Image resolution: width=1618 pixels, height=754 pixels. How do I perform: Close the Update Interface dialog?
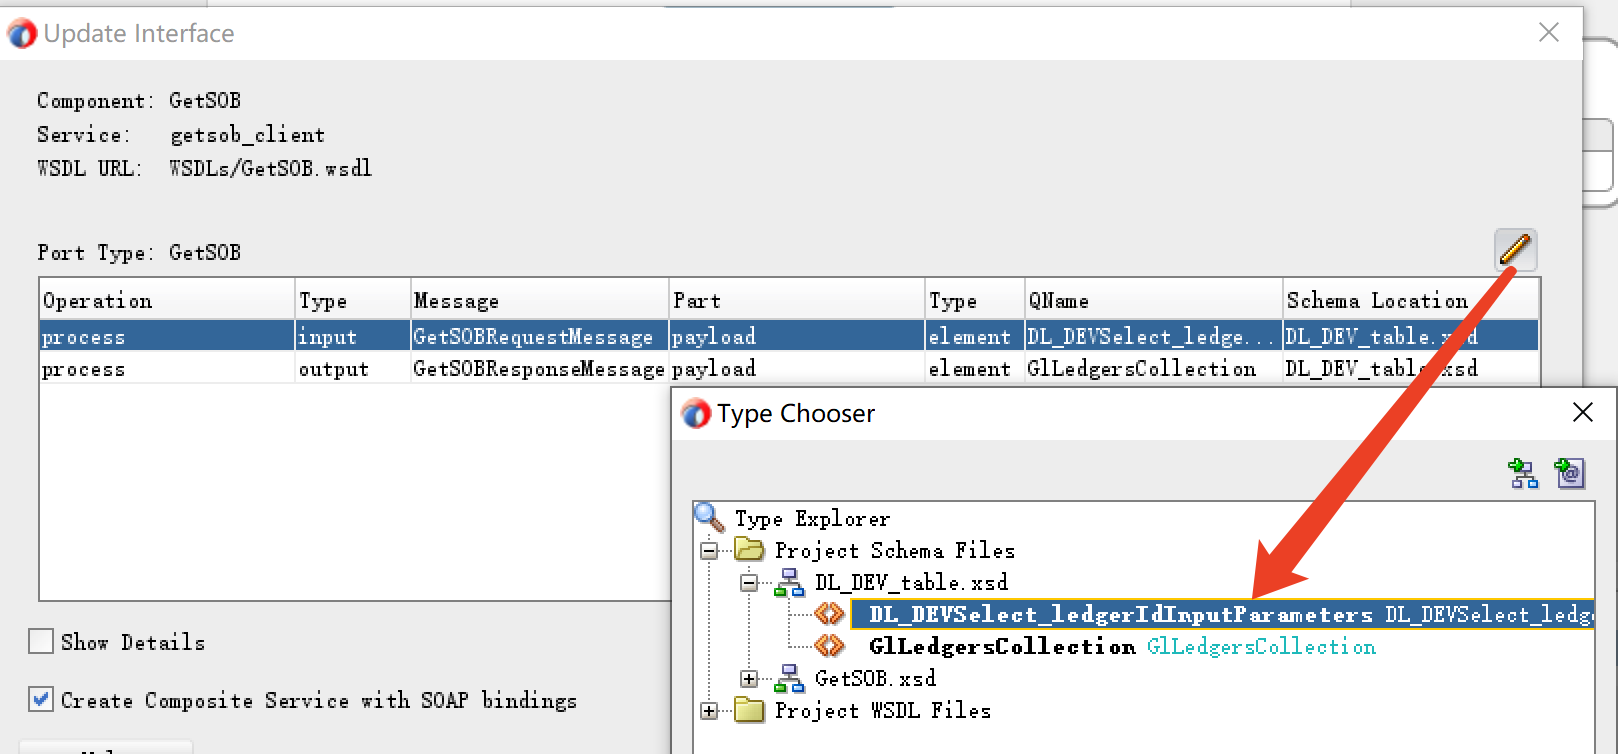(x=1549, y=32)
